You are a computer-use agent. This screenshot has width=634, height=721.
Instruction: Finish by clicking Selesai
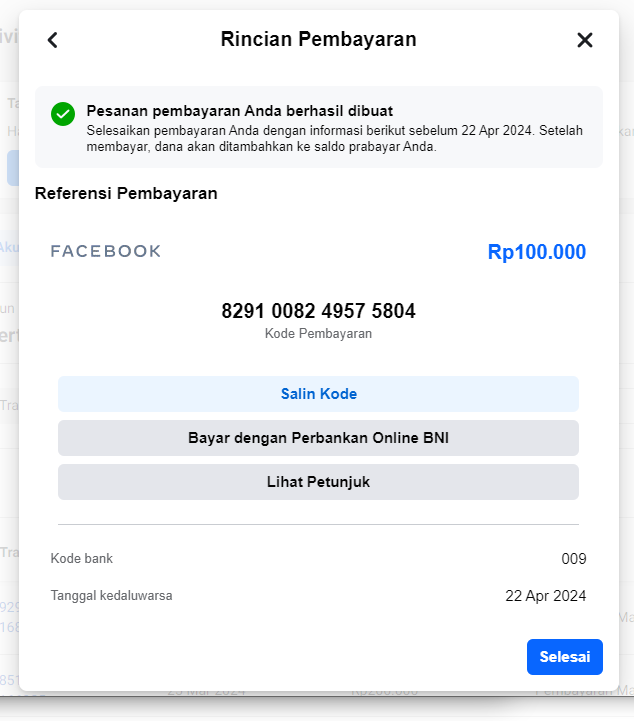(565, 657)
